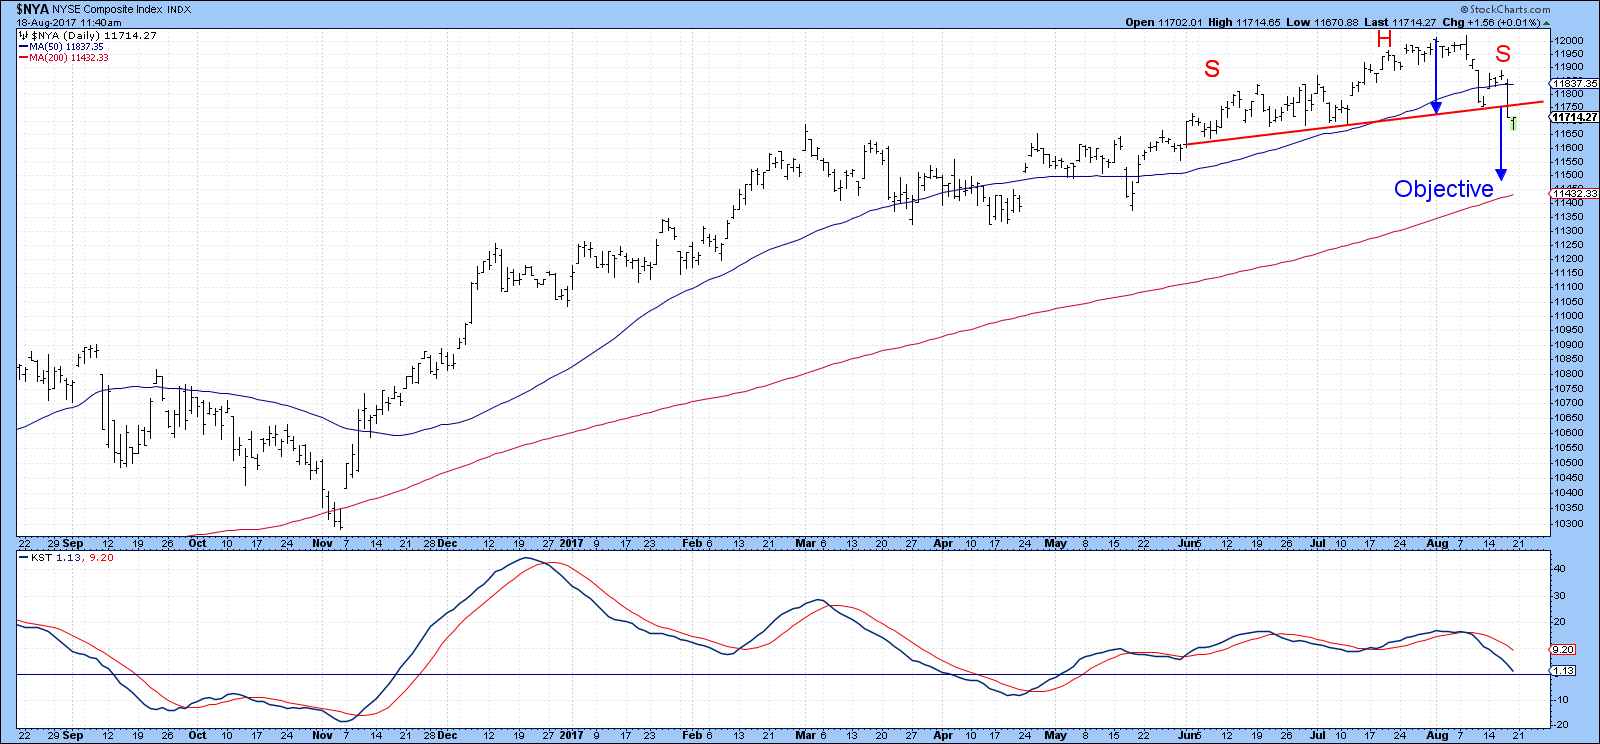
Task: Click the Last 11714.27 header value
Action: tap(1400, 22)
